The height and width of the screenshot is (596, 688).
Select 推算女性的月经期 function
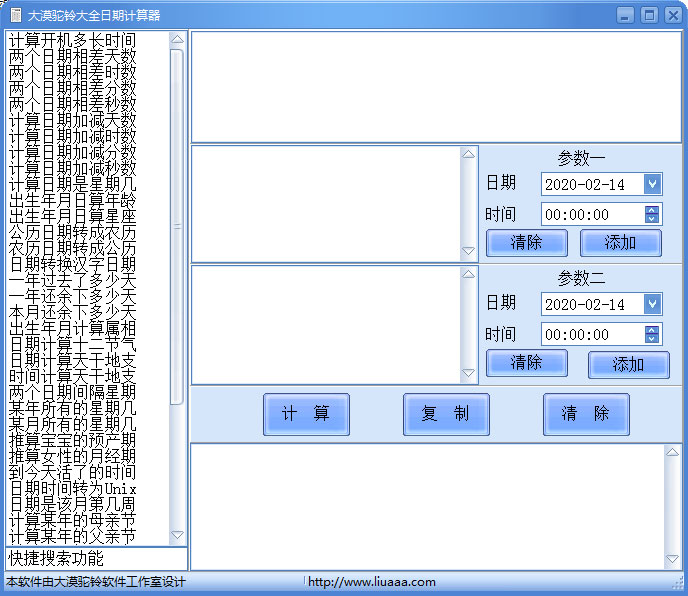coord(72,457)
